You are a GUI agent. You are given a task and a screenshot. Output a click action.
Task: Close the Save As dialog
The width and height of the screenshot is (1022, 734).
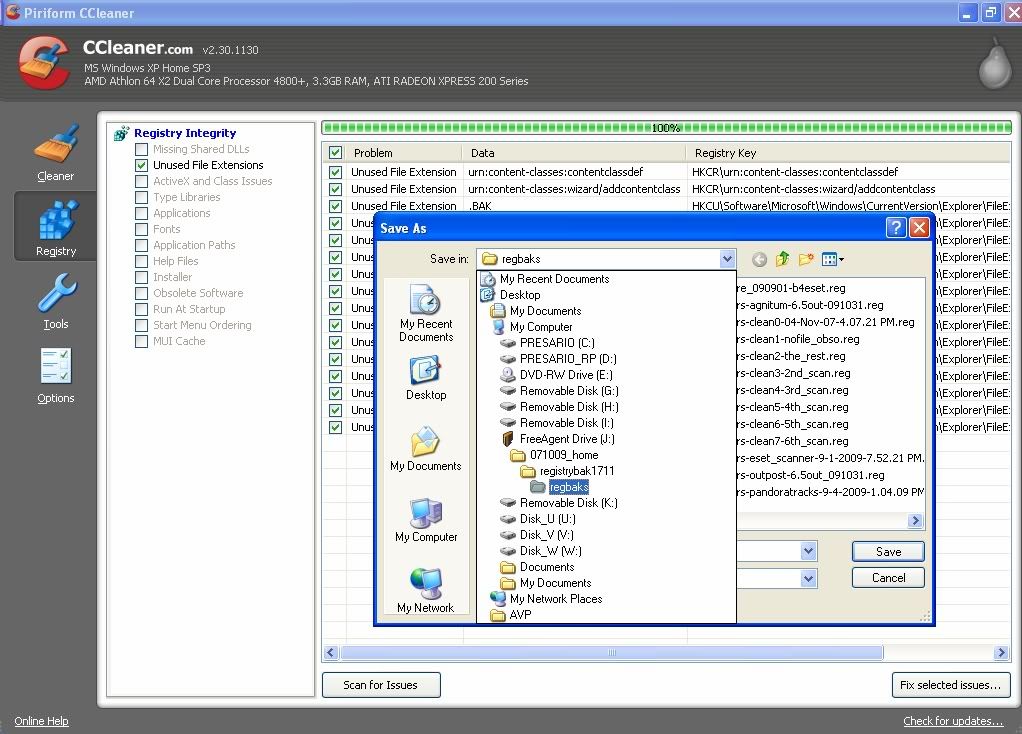click(x=919, y=228)
